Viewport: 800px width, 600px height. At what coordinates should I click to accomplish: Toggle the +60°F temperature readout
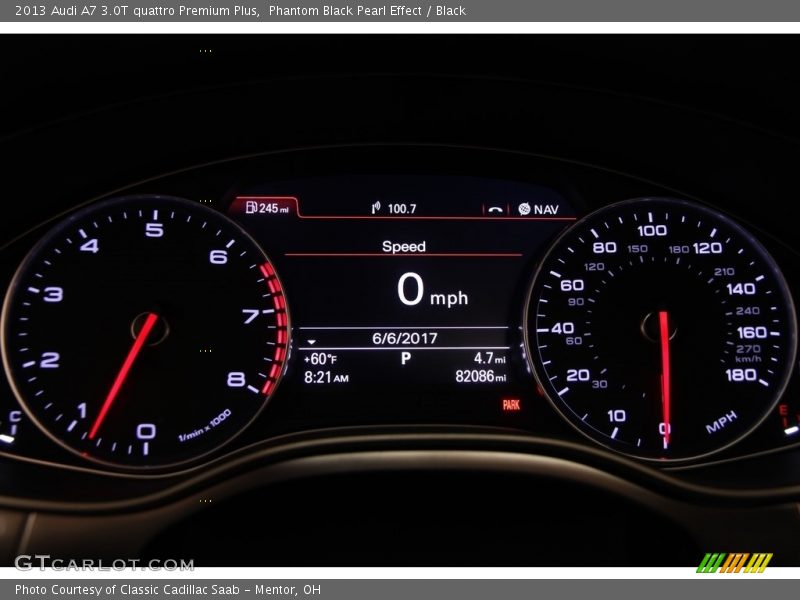(319, 358)
